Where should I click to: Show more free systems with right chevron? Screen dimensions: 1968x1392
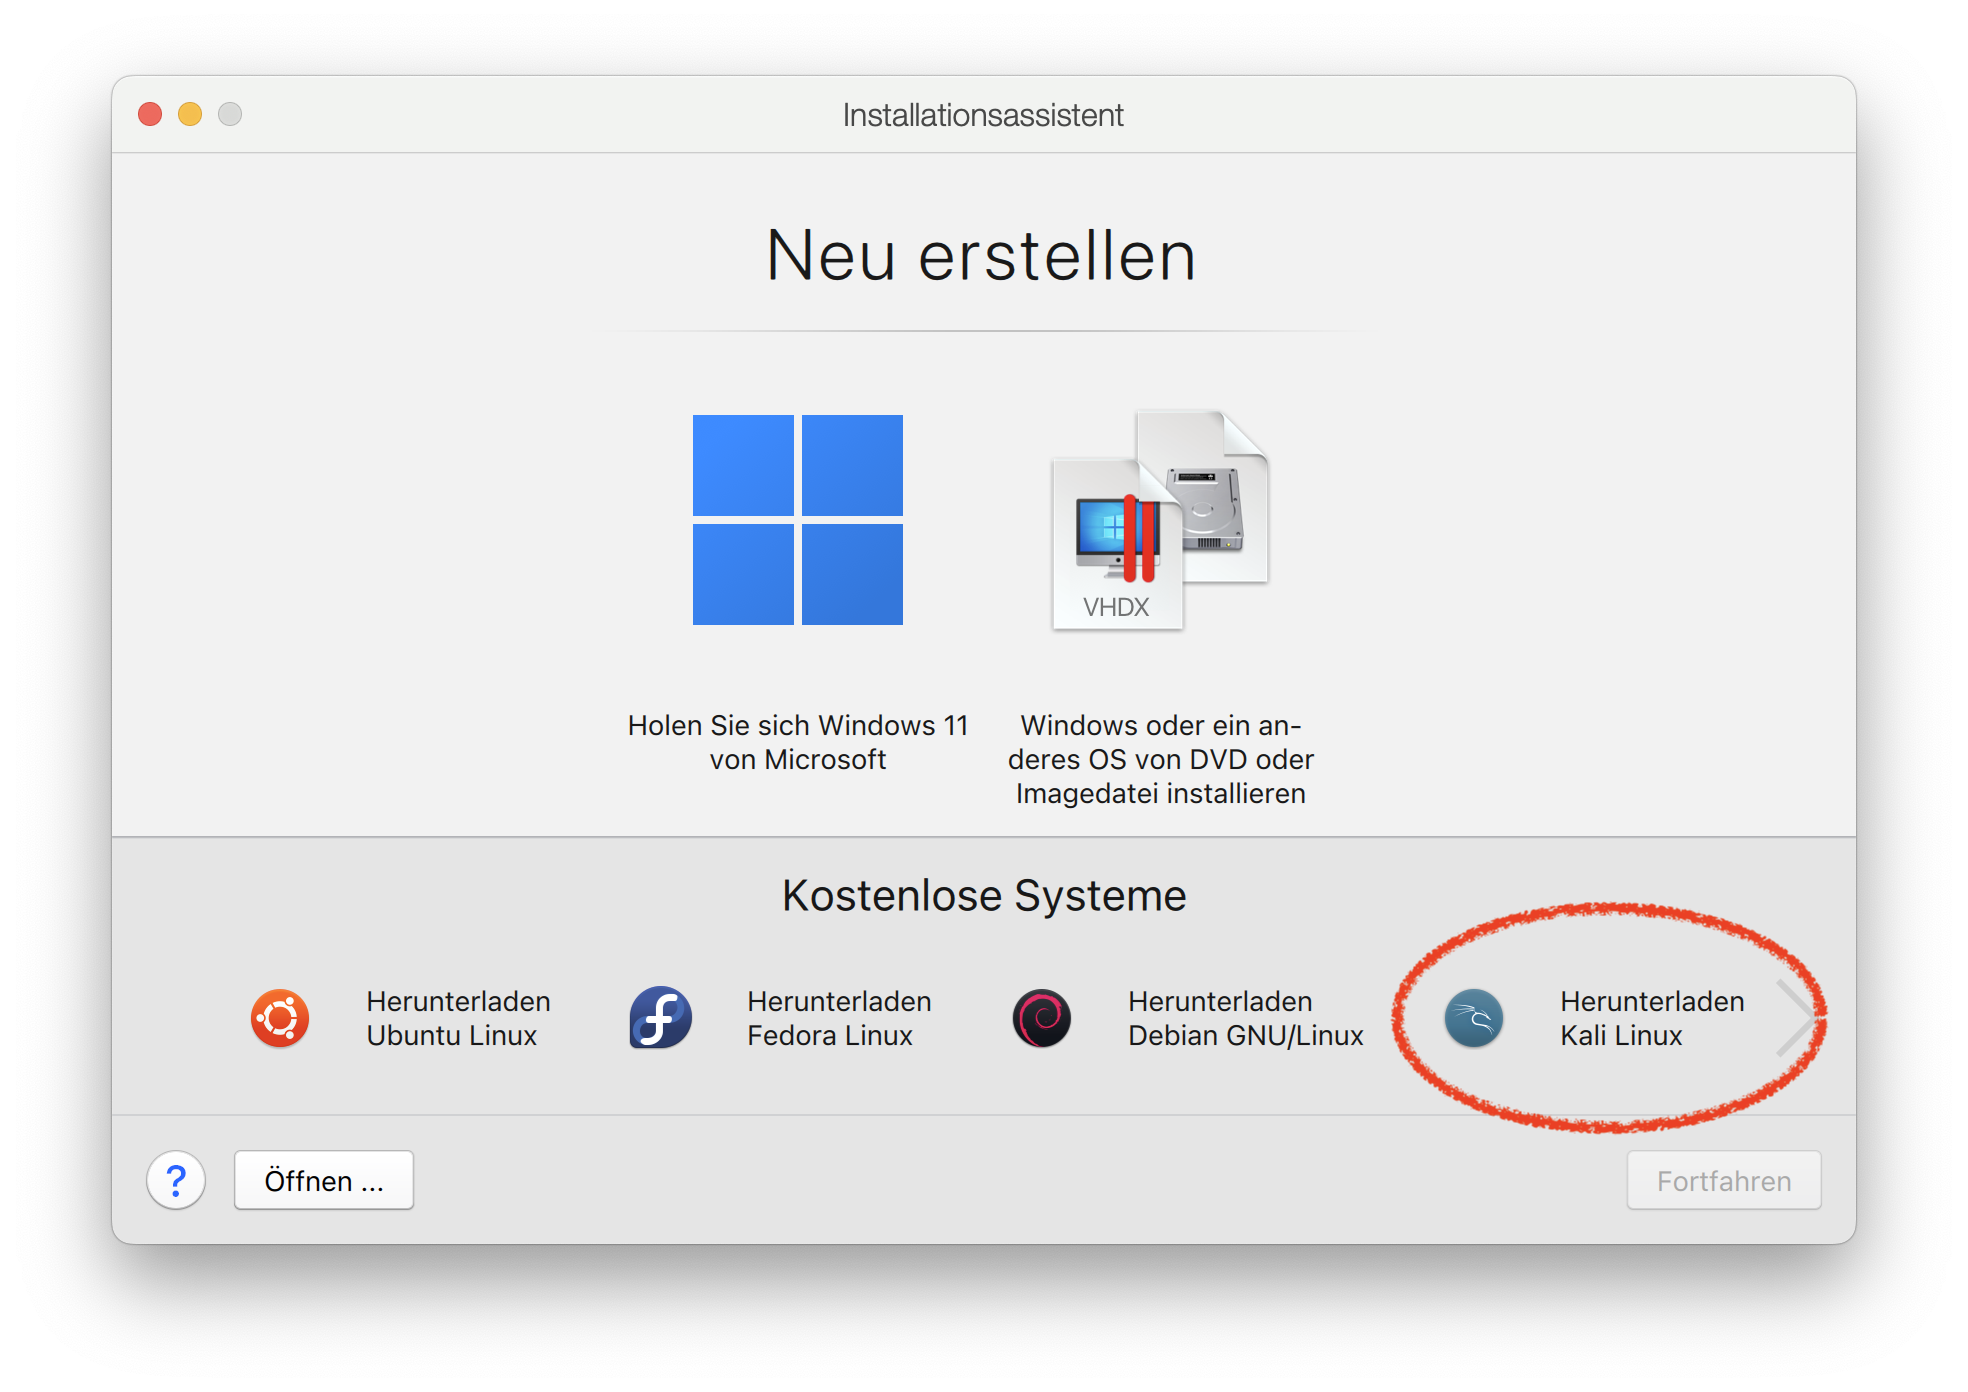(1795, 1018)
